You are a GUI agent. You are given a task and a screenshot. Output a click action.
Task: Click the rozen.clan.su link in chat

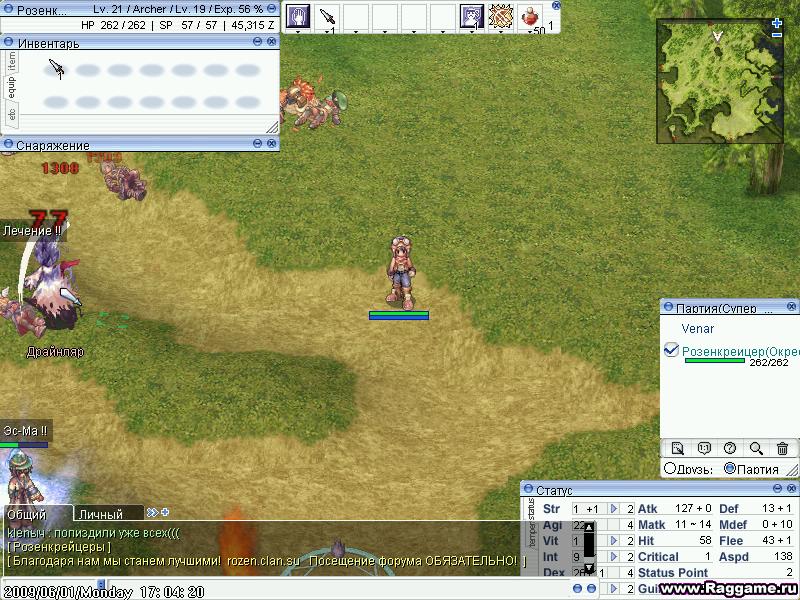pyautogui.click(x=263, y=561)
